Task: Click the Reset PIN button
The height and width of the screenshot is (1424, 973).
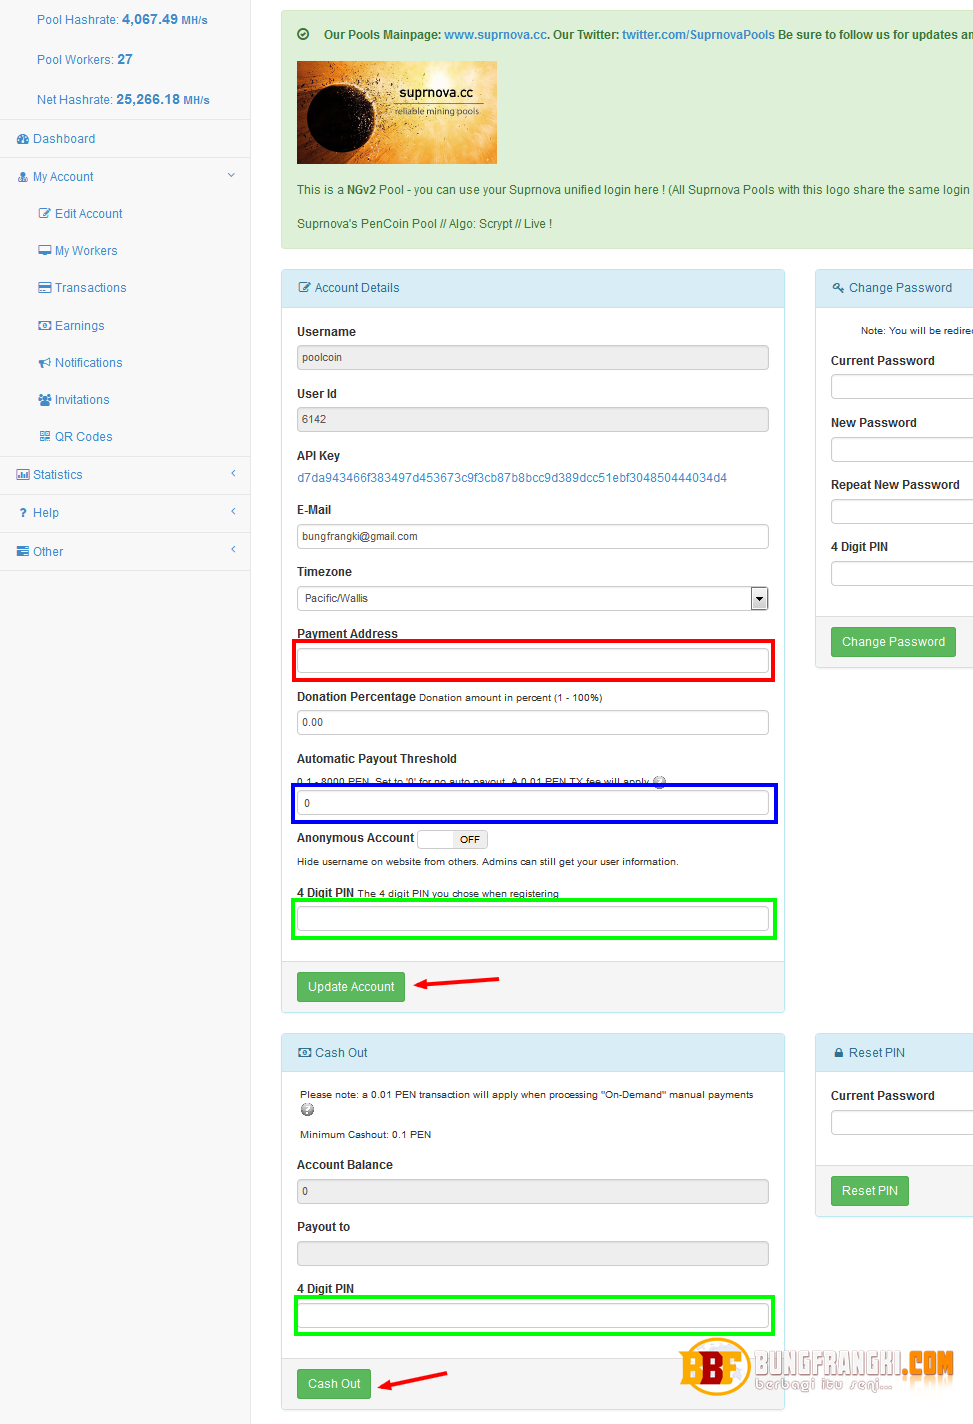Action: (x=870, y=1191)
